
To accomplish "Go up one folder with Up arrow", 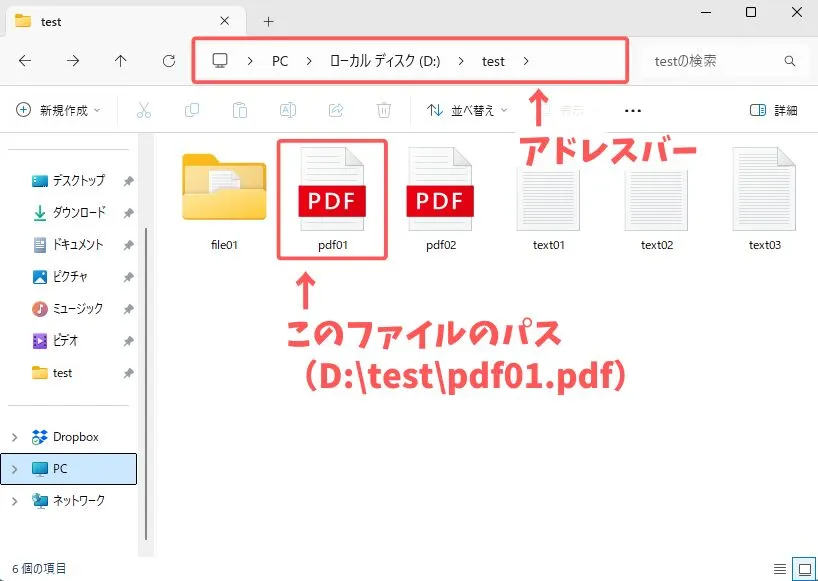I will coord(121,61).
